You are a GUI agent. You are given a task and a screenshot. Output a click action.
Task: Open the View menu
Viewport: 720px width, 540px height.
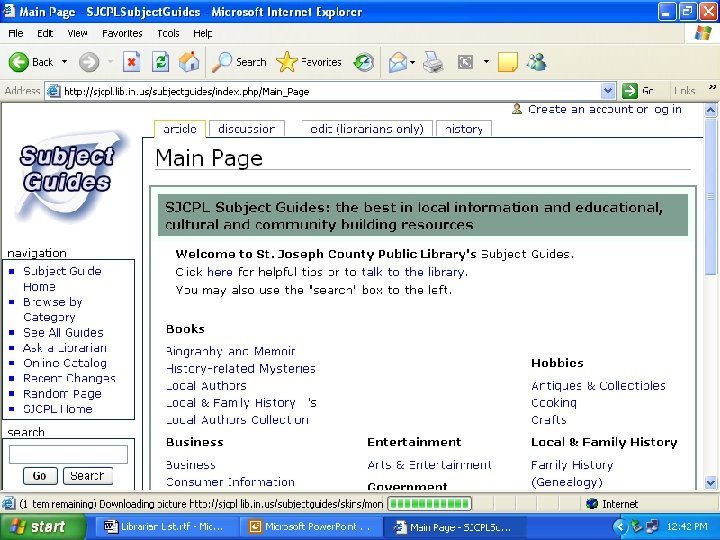77,34
